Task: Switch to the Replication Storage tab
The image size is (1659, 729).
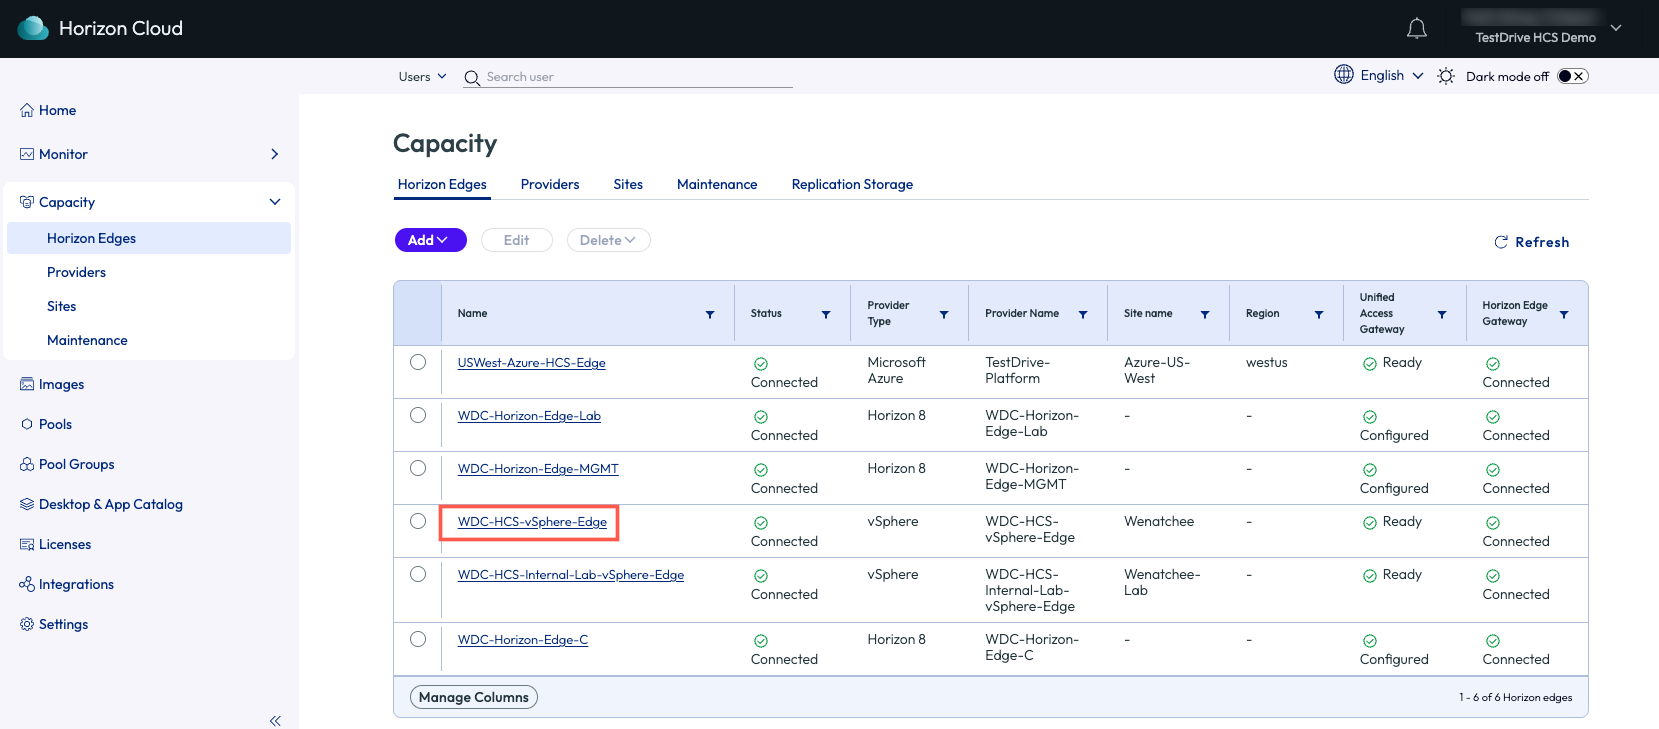Action: click(852, 184)
